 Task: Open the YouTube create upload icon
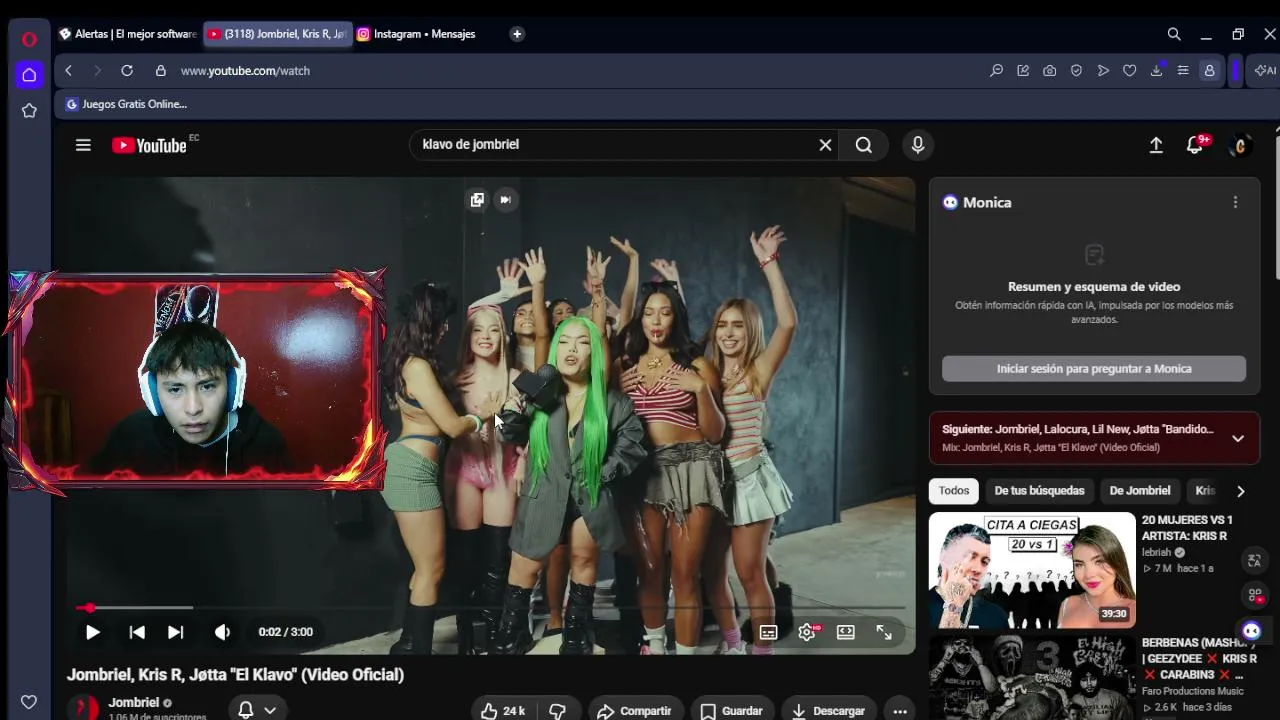[1156, 145]
